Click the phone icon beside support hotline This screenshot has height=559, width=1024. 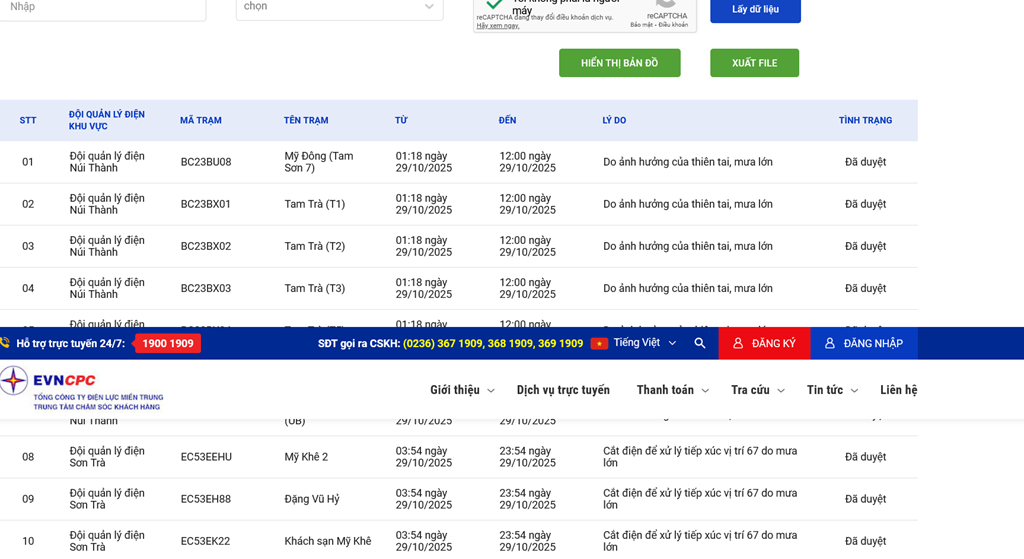6,343
